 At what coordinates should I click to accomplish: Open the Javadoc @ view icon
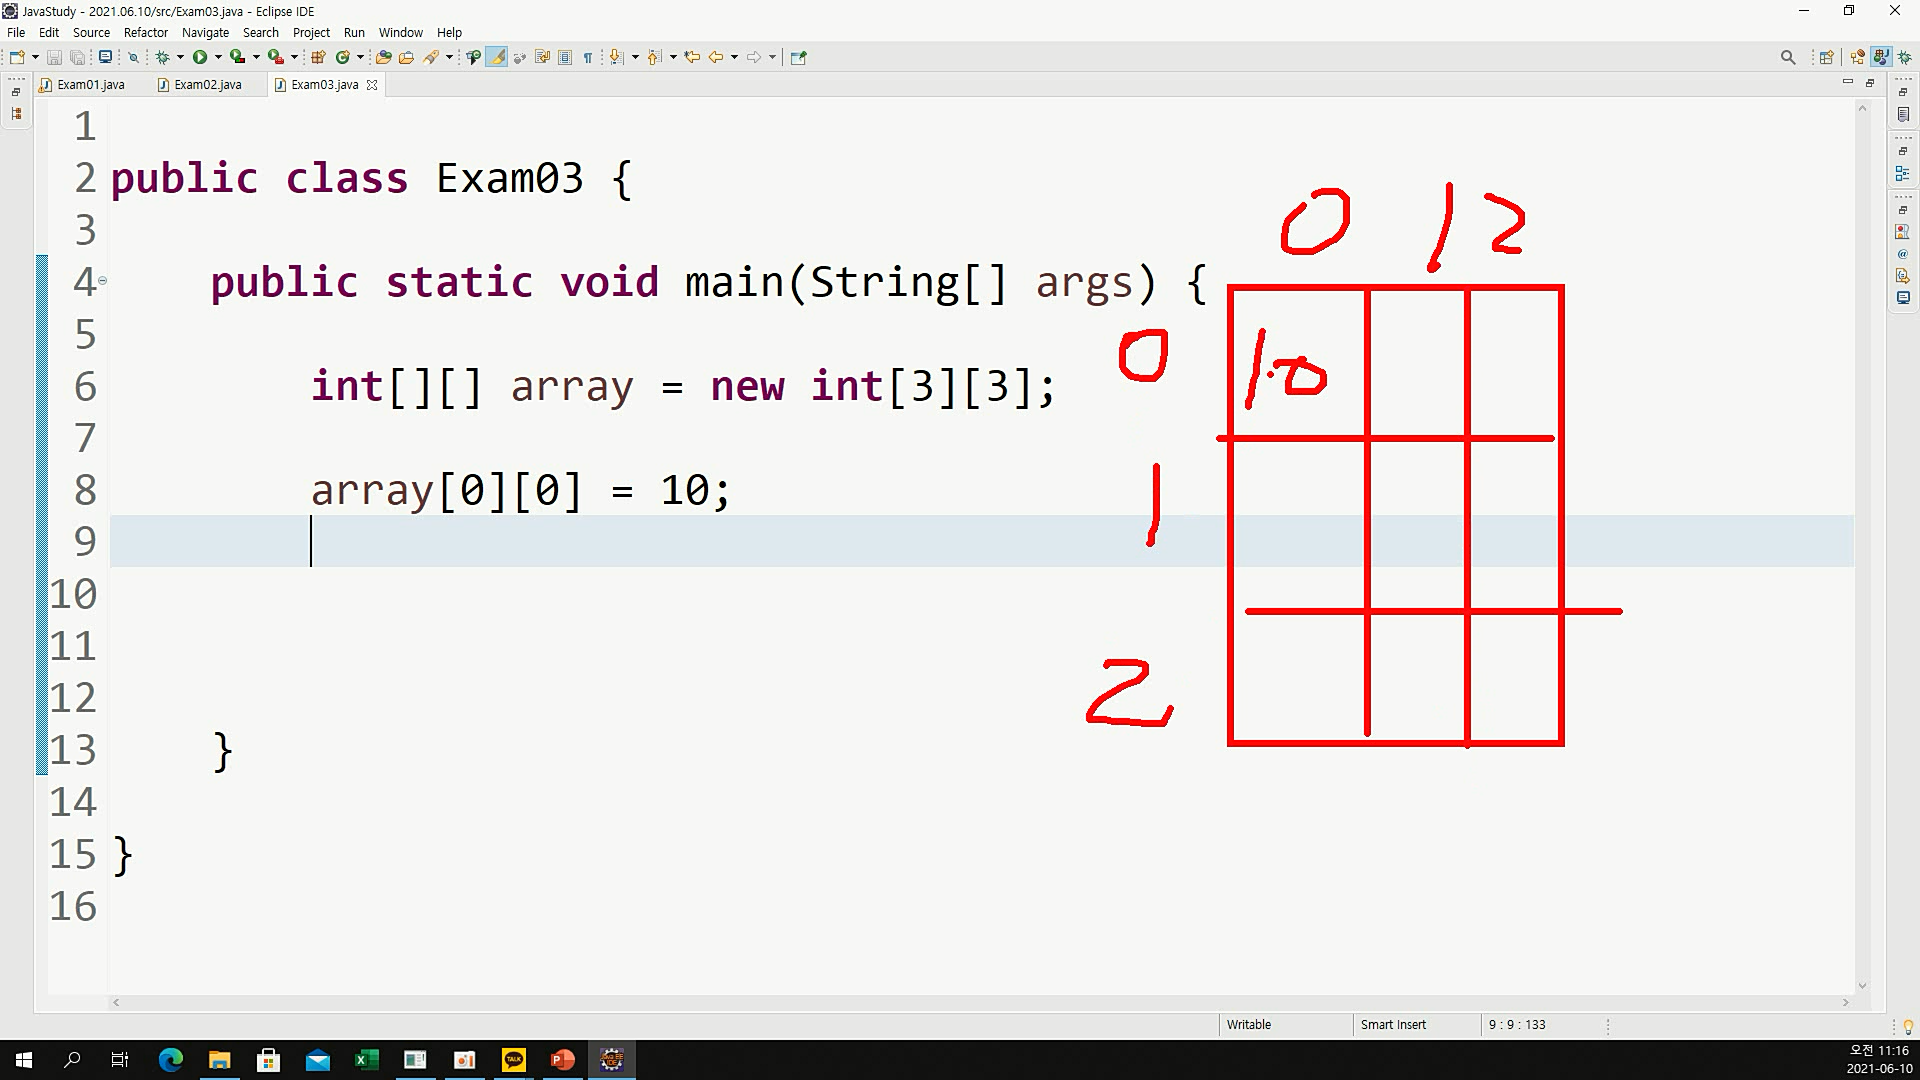pos(1902,254)
